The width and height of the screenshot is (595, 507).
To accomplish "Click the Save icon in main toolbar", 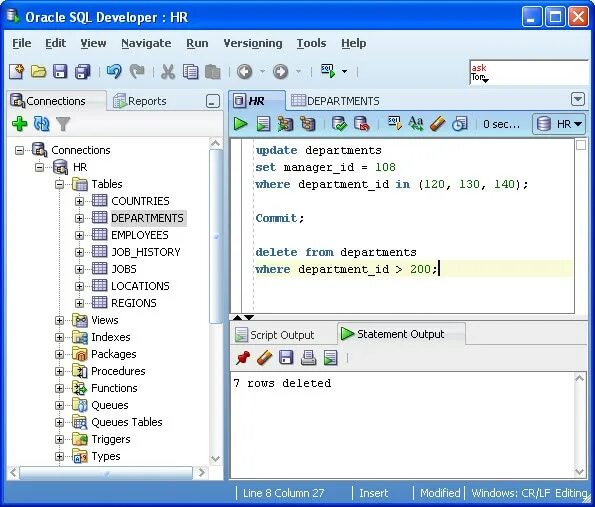I will click(x=60, y=71).
